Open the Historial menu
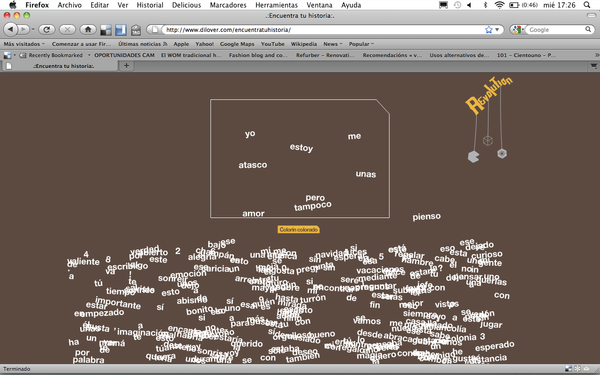 [x=150, y=5]
